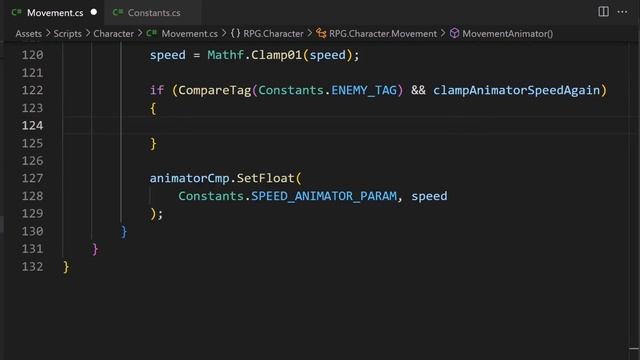The width and height of the screenshot is (640, 360).
Task: Click the C# icon on Constants.cs tab
Action: click(x=118, y=12)
